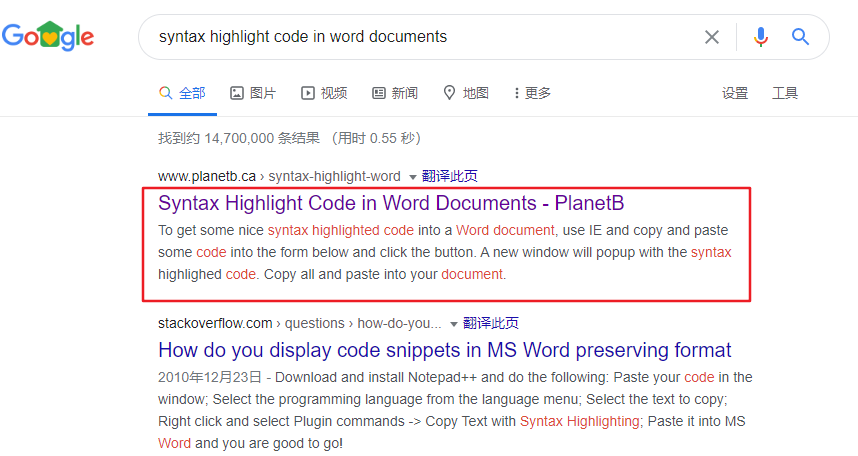Click the snippet date 2010年12月23日
Screen dimensions: 858x456
pos(210,377)
